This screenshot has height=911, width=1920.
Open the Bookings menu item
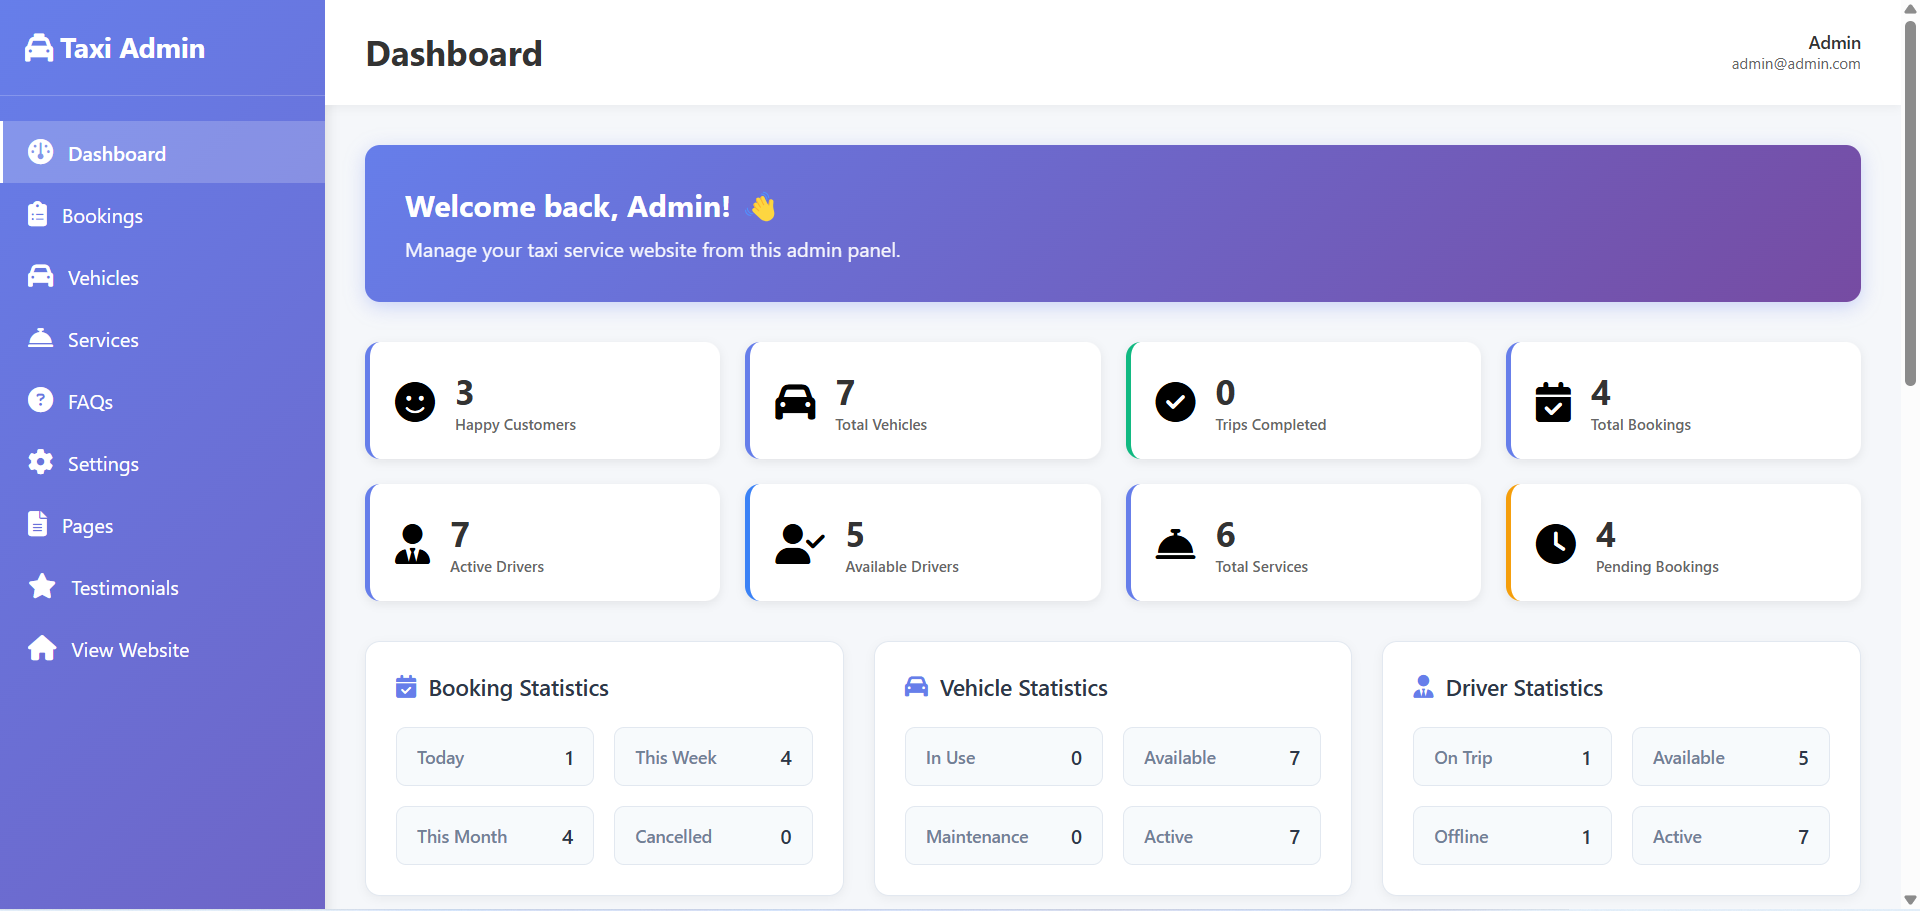click(x=103, y=215)
